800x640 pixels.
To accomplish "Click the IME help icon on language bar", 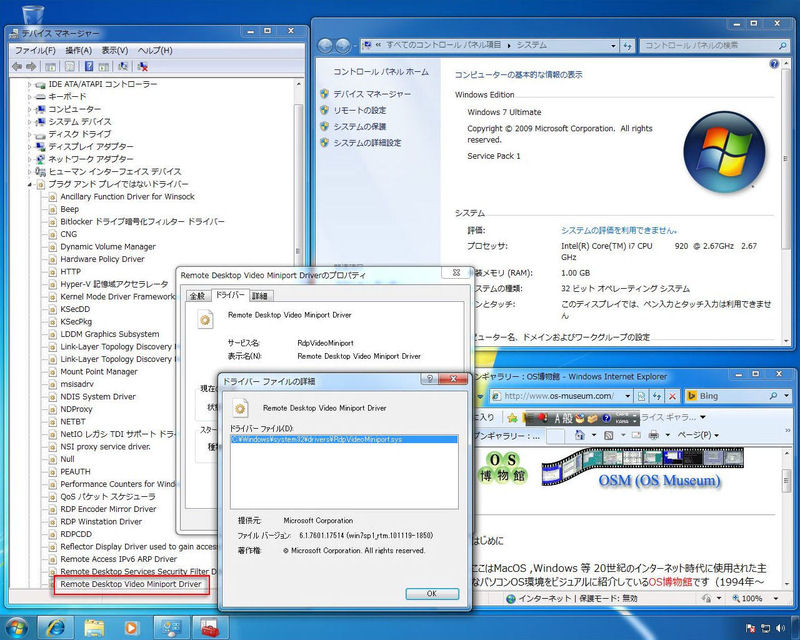I will tap(606, 419).
